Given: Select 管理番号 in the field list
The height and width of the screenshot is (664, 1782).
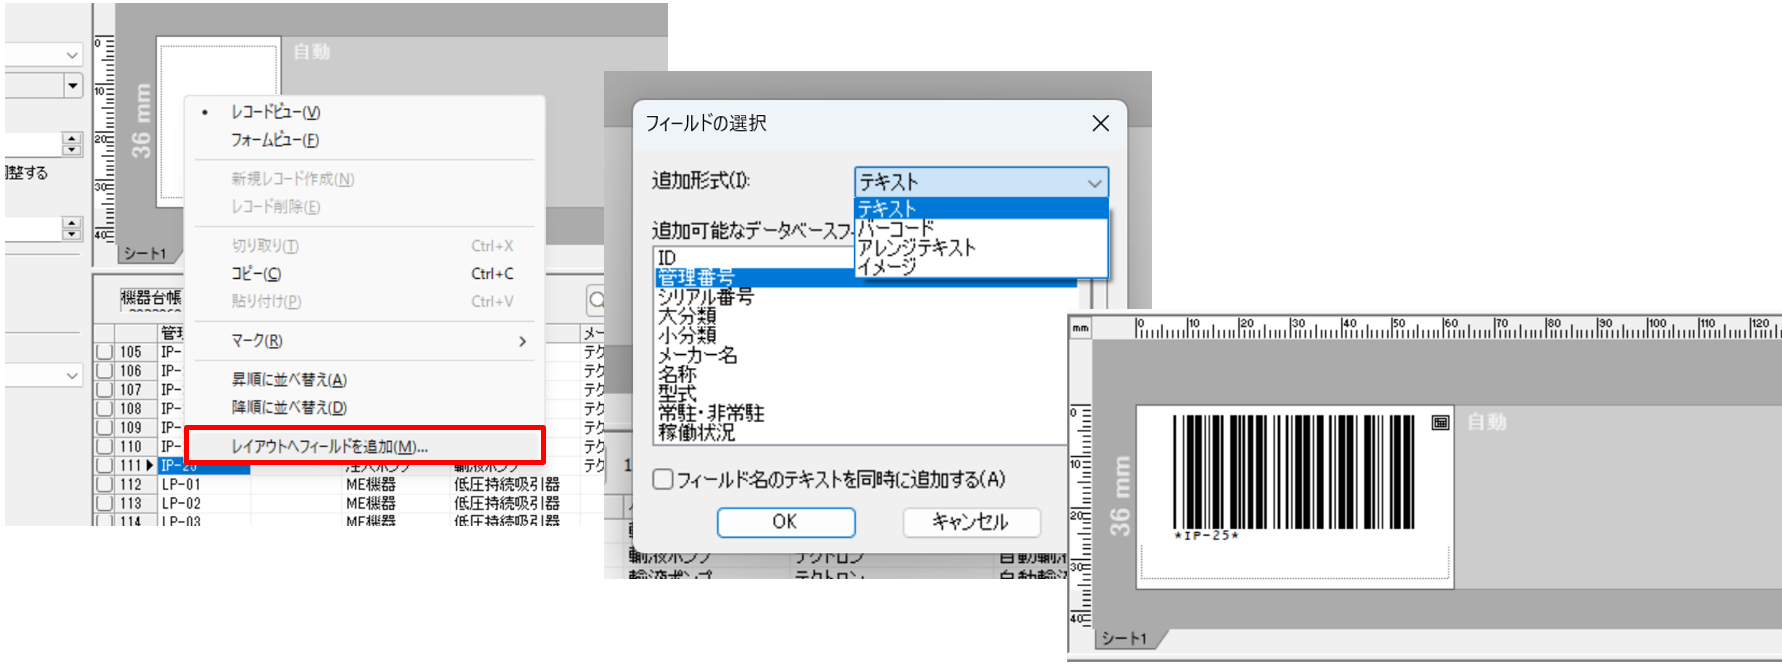Looking at the screenshot, I should pyautogui.click(x=866, y=277).
